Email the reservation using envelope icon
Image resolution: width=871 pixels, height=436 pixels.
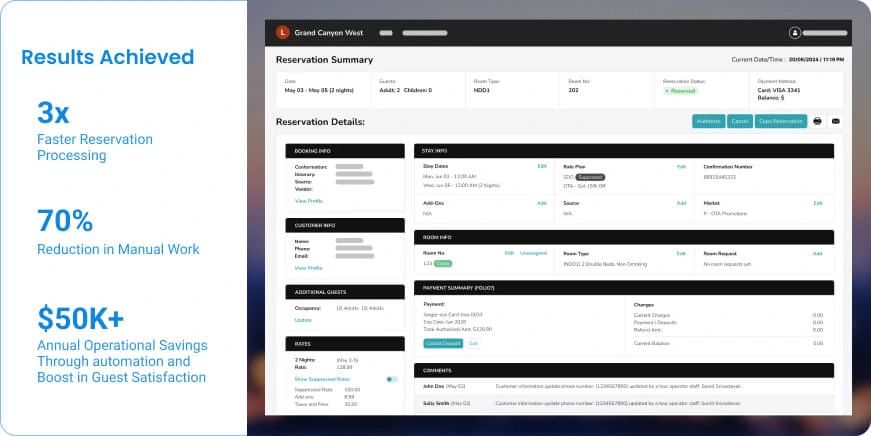(x=835, y=121)
